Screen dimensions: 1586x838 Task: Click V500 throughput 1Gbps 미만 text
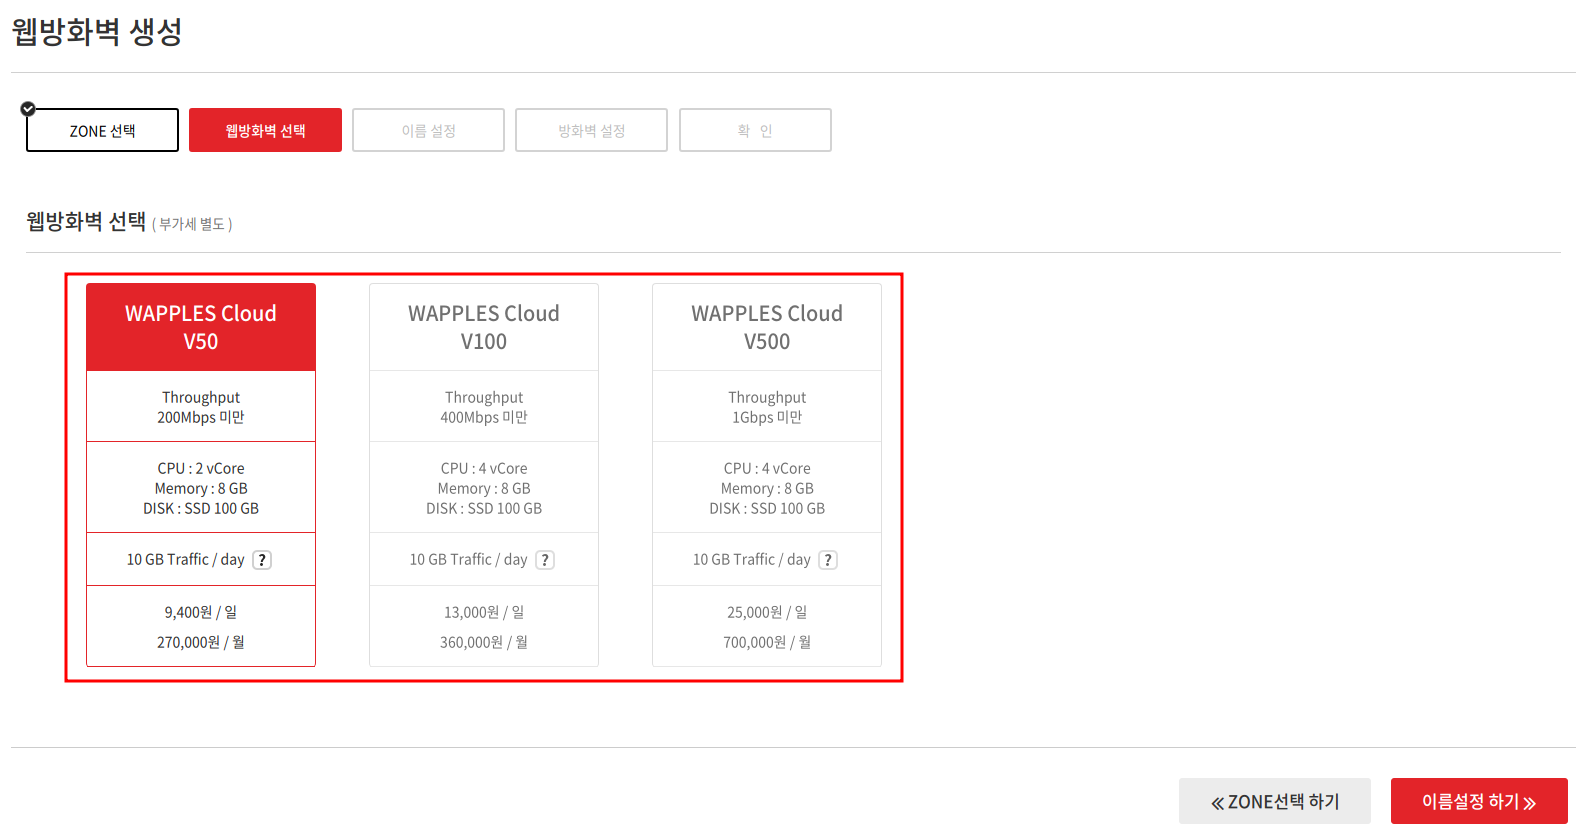tap(767, 417)
